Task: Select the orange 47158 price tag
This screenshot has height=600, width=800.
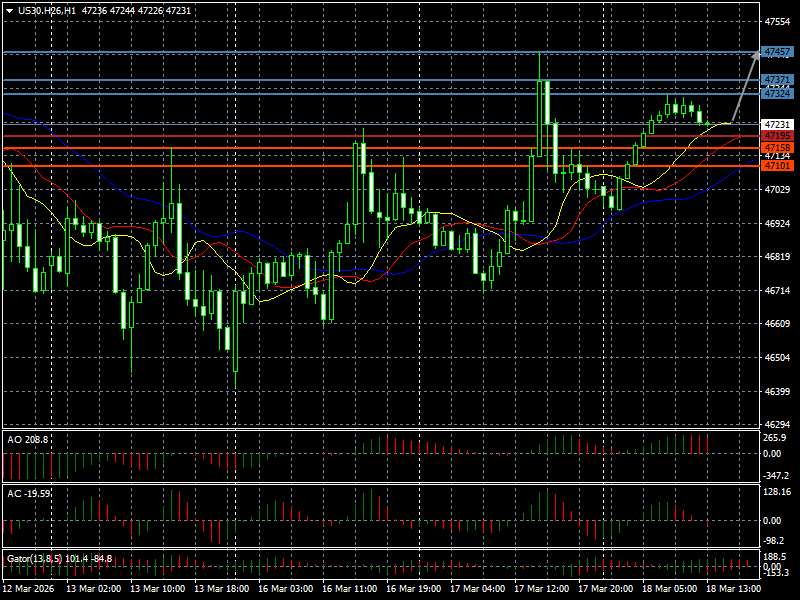Action: point(777,147)
